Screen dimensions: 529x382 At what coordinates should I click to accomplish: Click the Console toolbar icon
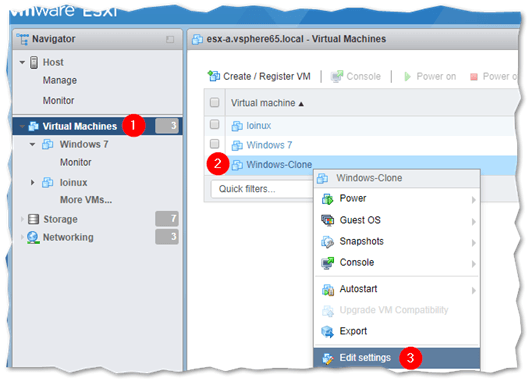pos(337,77)
